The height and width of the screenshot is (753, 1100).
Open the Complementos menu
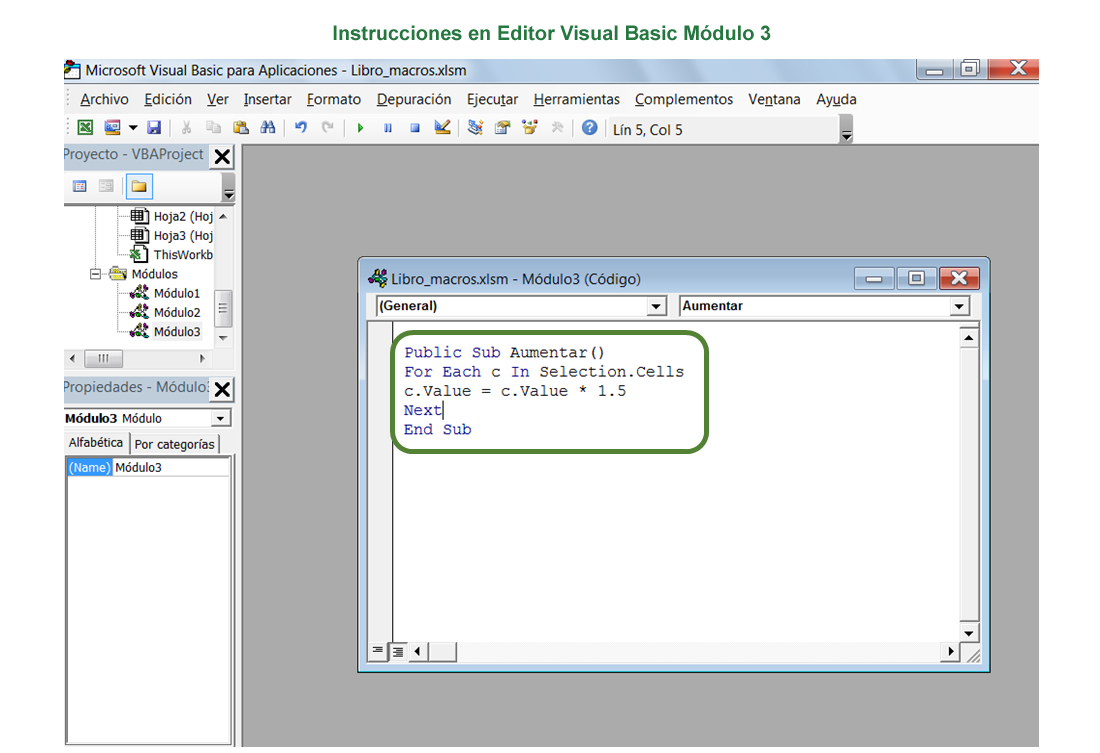tap(684, 100)
